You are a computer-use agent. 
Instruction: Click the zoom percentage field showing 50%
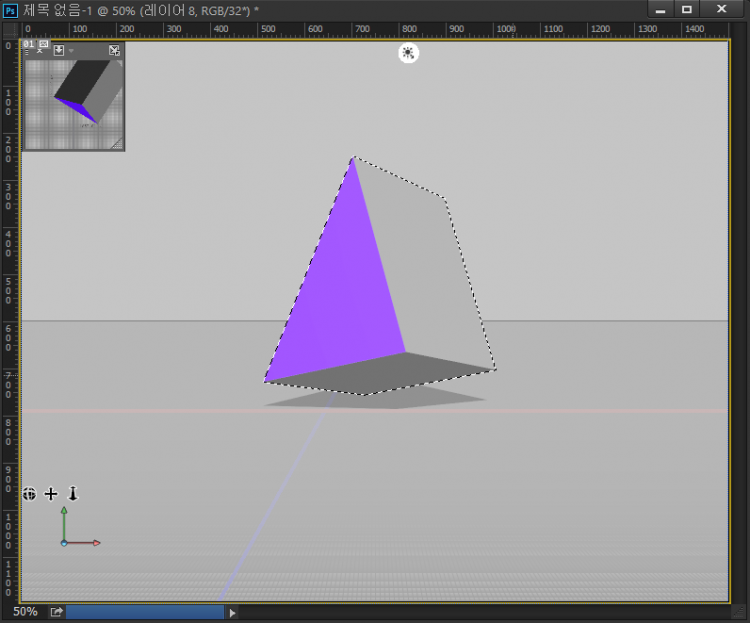pos(25,611)
